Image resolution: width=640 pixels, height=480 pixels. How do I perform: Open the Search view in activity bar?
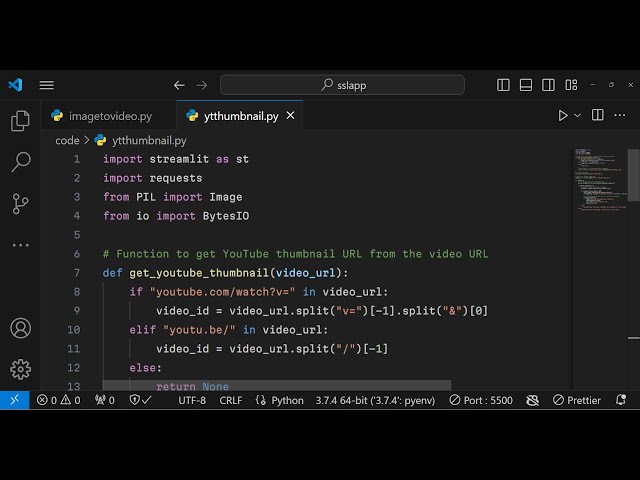(x=20, y=162)
